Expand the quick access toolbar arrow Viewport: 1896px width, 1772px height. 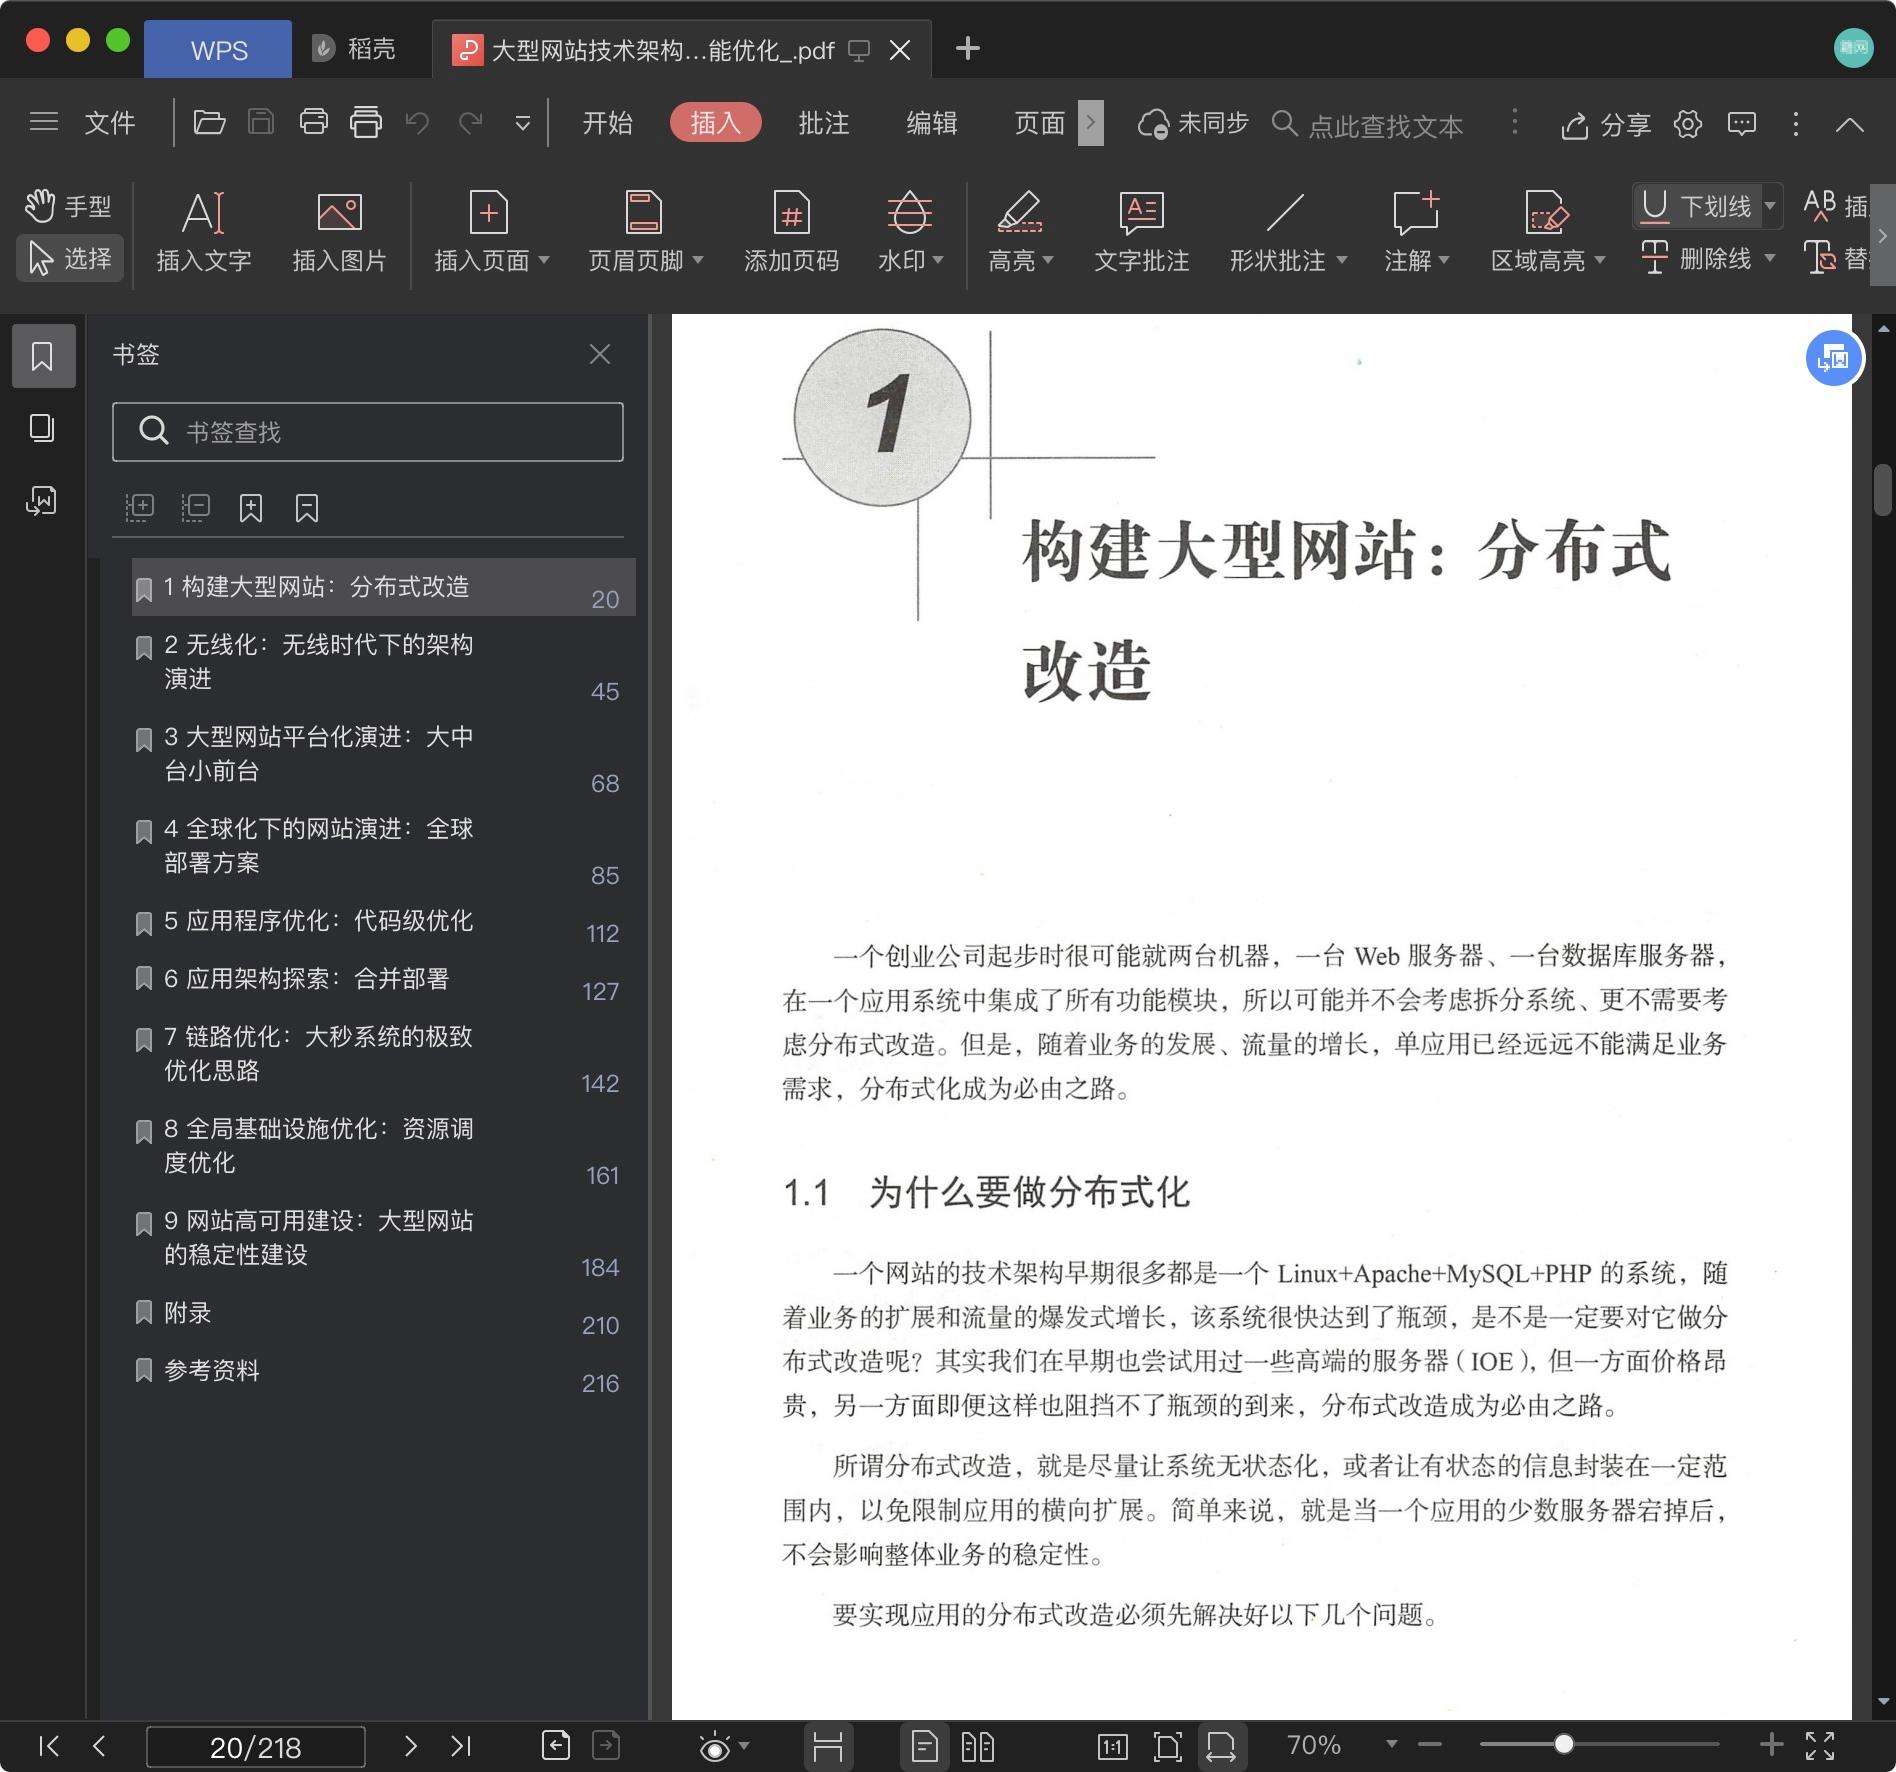pyautogui.click(x=522, y=124)
